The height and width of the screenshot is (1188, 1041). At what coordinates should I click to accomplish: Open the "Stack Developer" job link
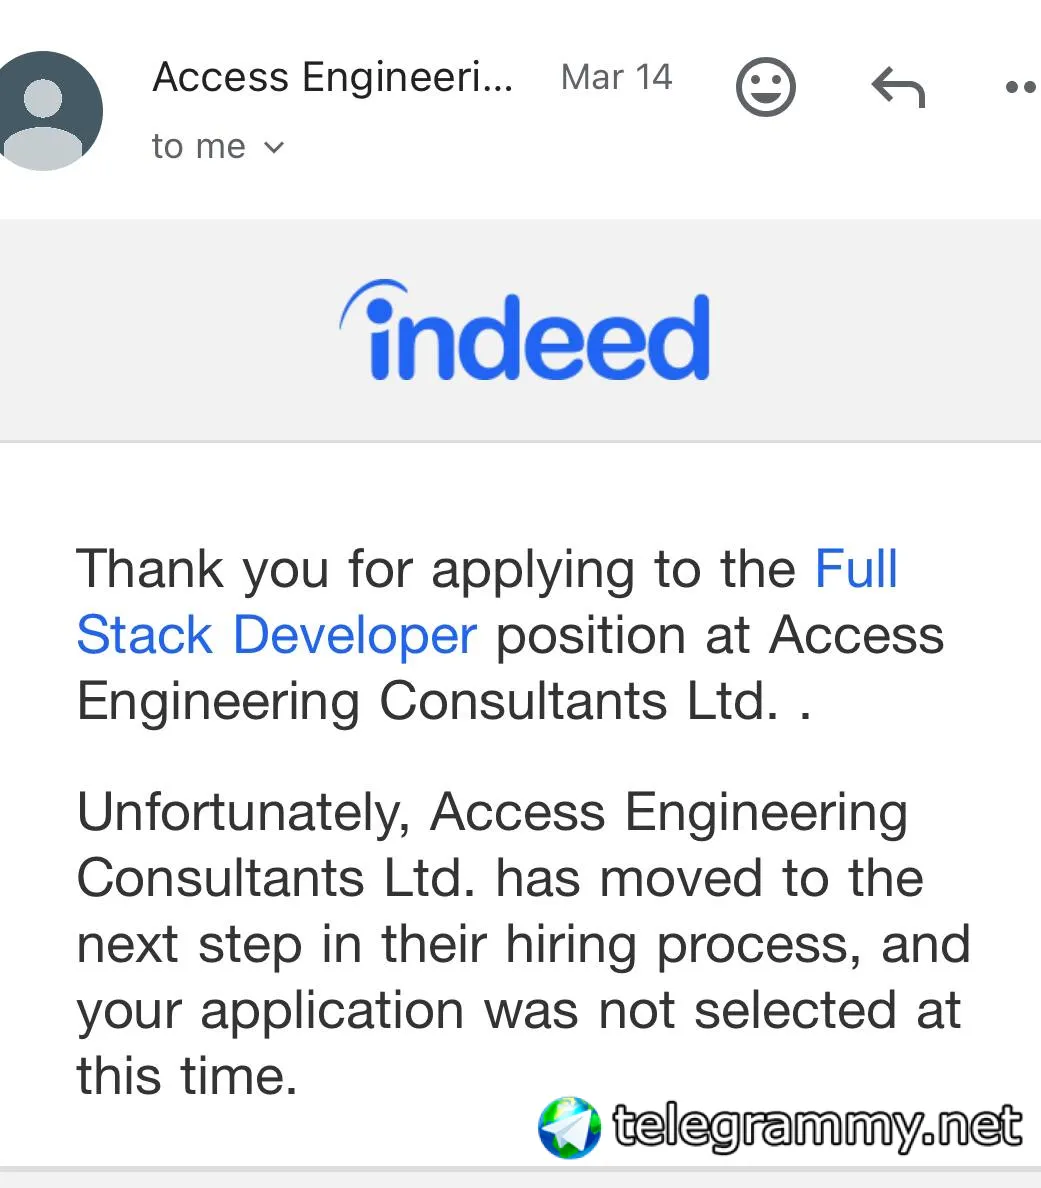pos(277,635)
